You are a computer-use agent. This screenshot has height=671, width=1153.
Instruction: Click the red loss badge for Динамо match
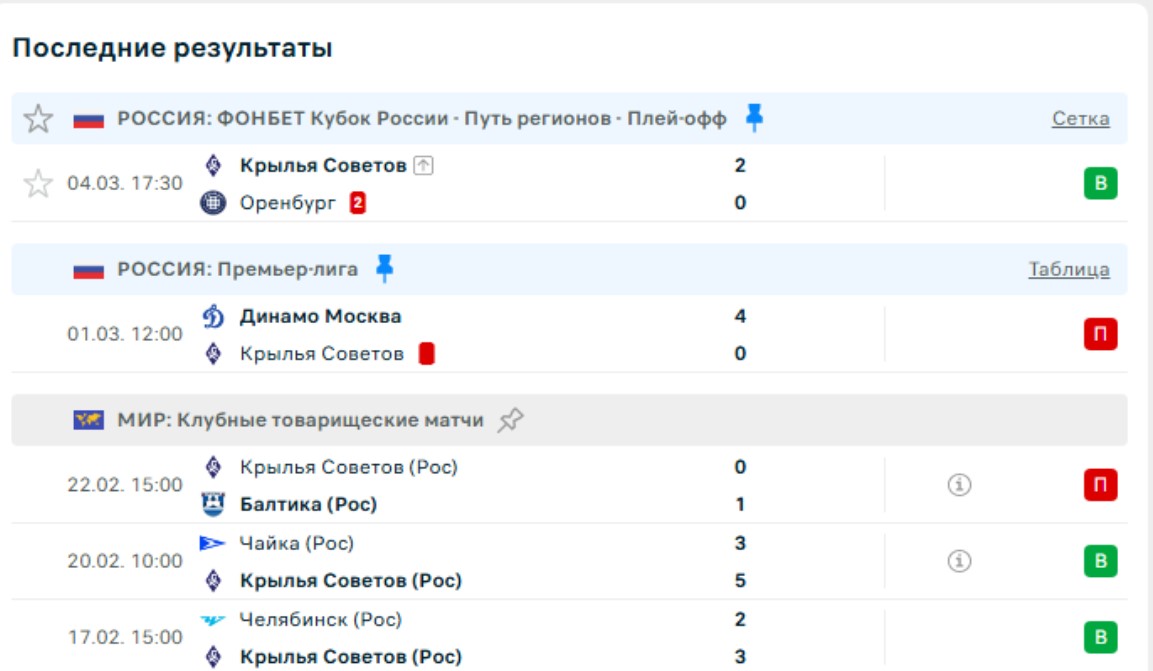(x=1100, y=335)
